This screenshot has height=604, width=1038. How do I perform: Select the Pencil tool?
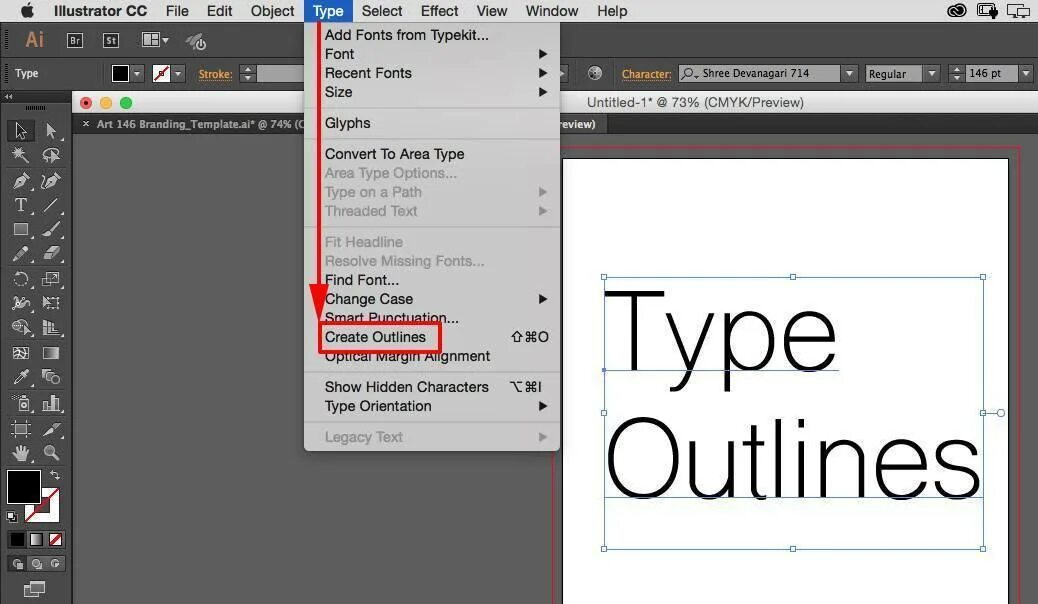click(21, 254)
